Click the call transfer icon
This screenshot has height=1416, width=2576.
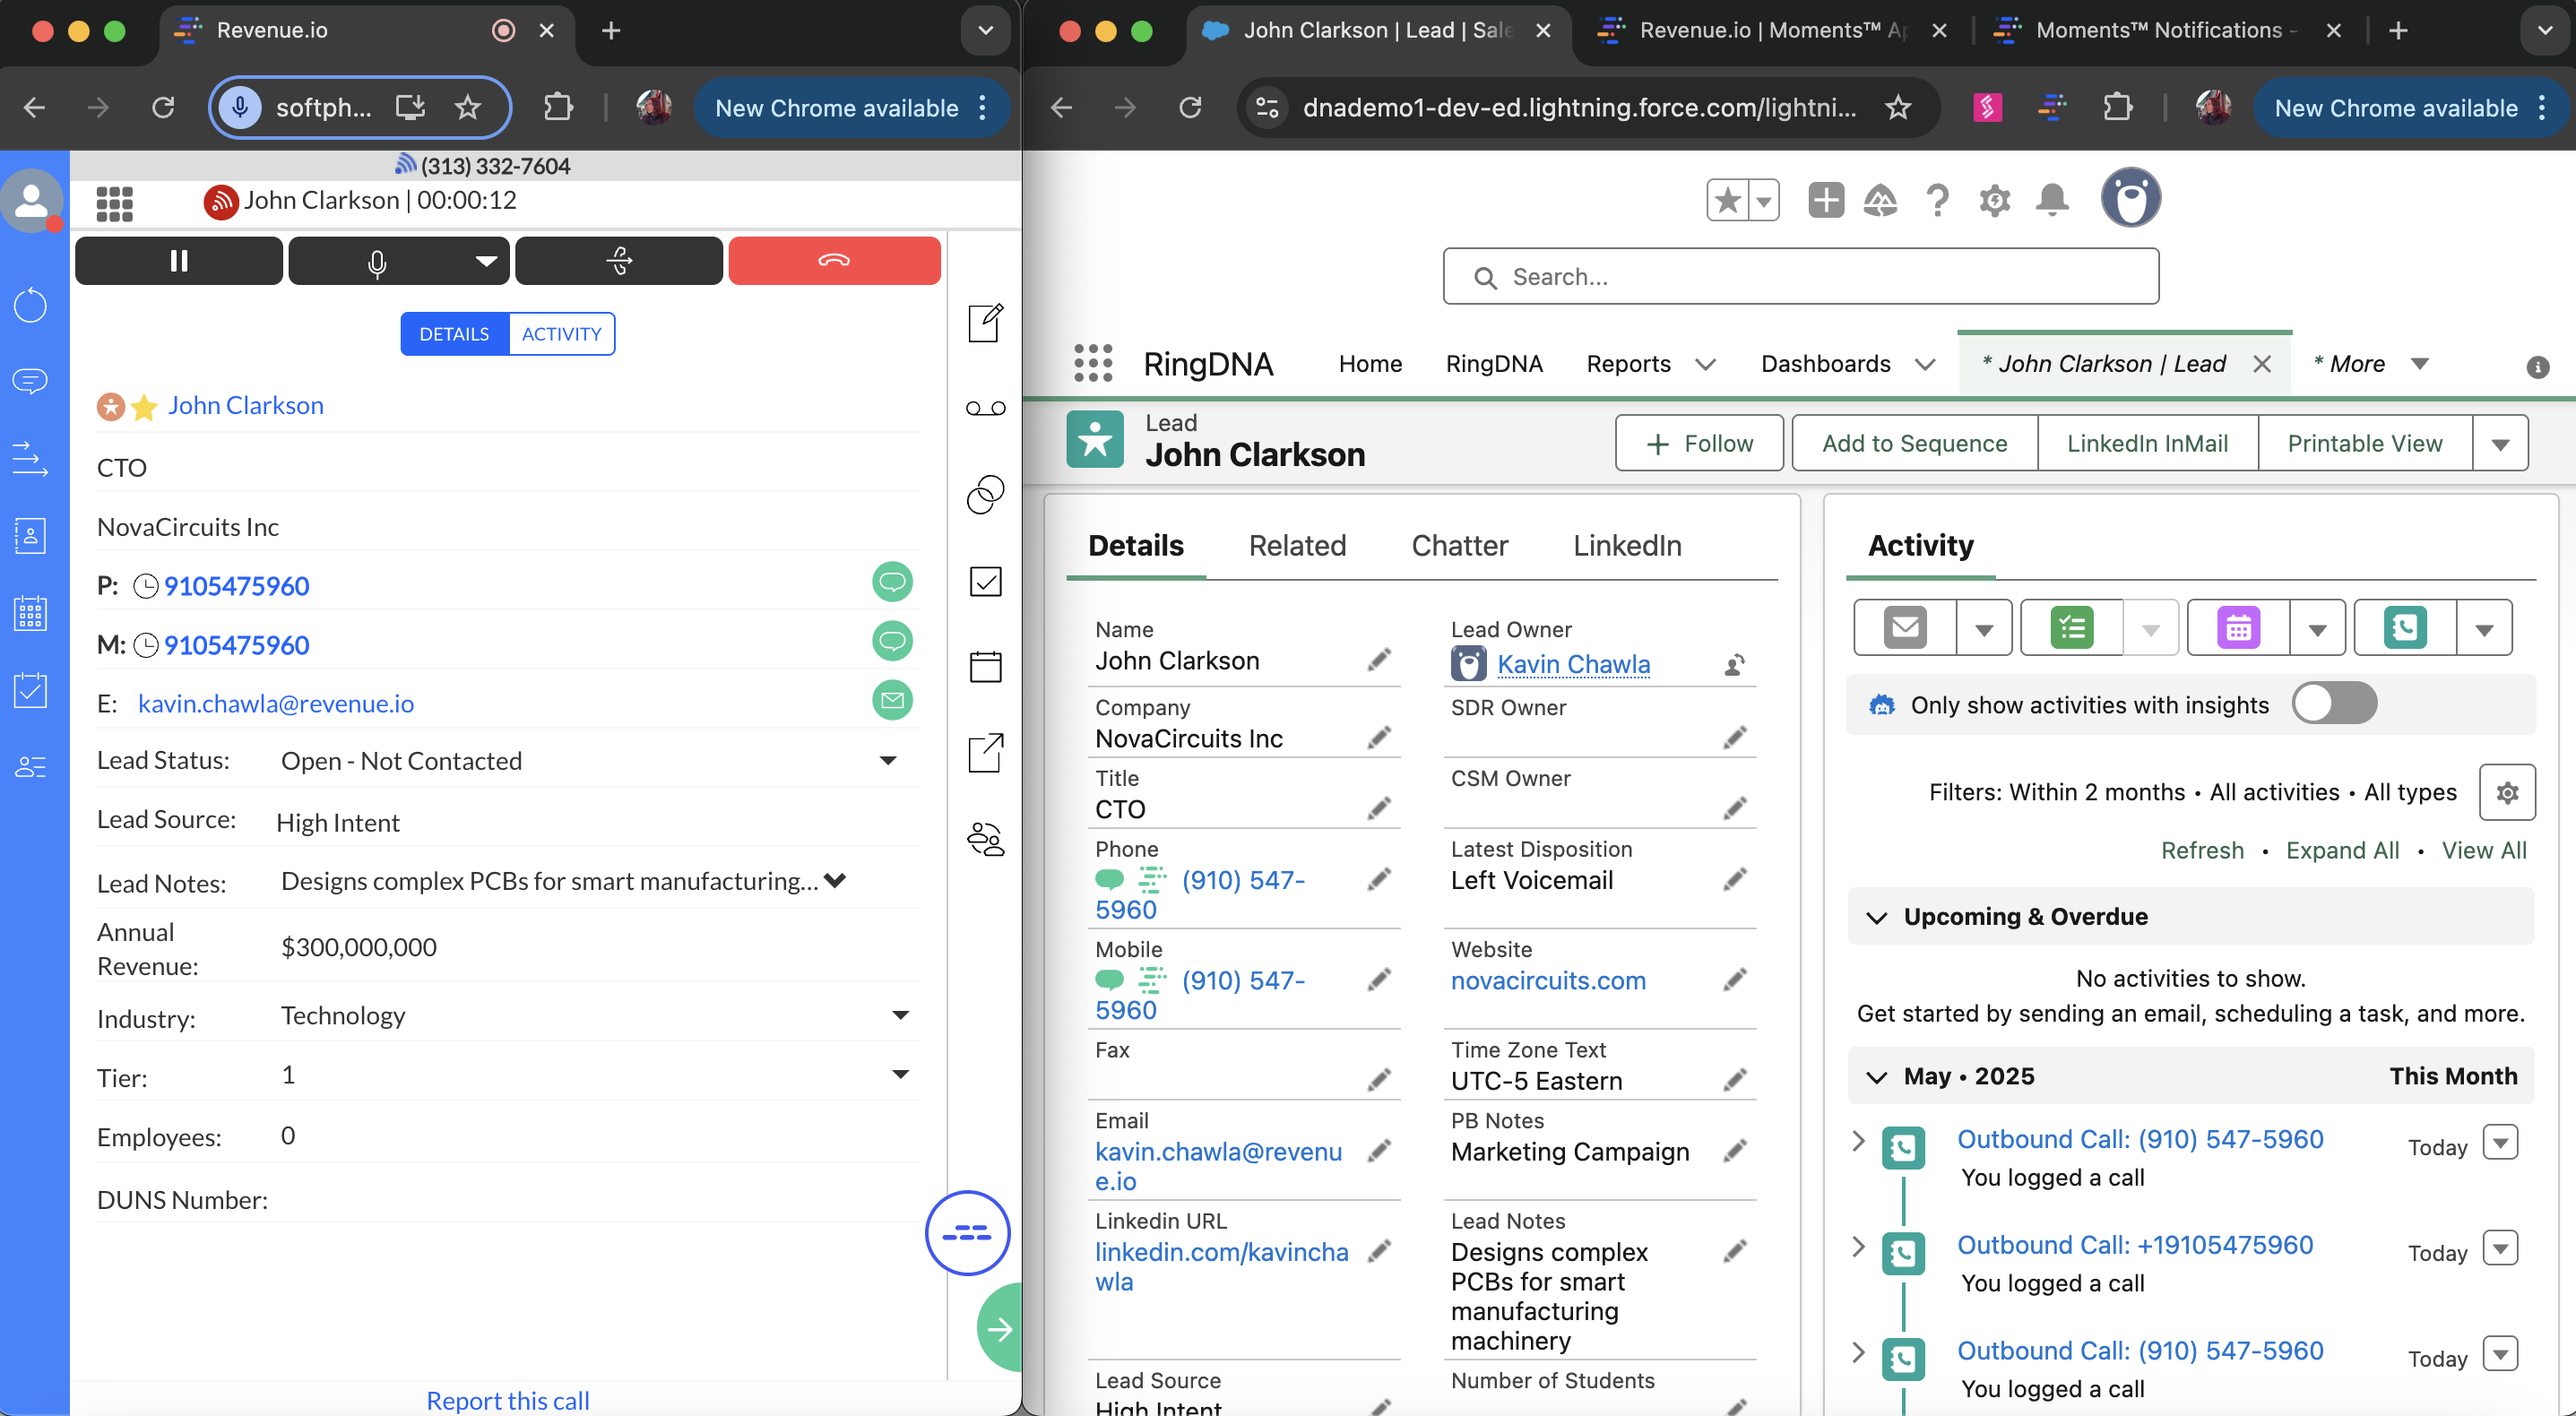tap(619, 261)
